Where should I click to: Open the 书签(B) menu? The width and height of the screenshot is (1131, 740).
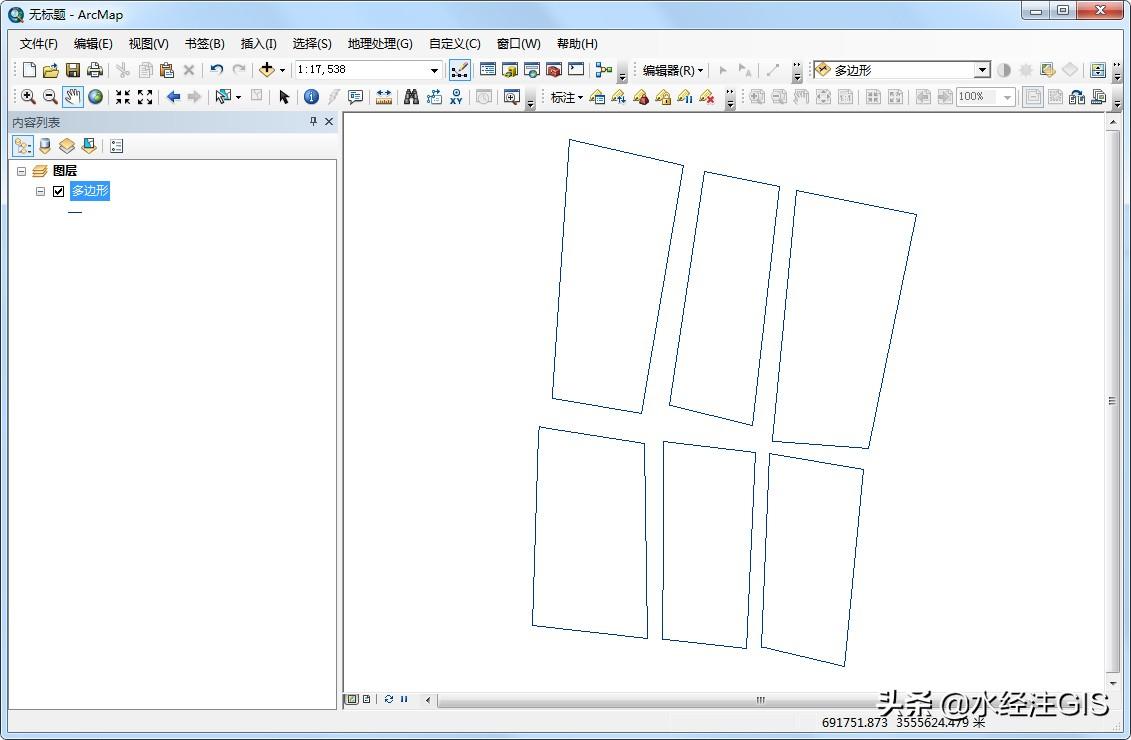point(205,43)
